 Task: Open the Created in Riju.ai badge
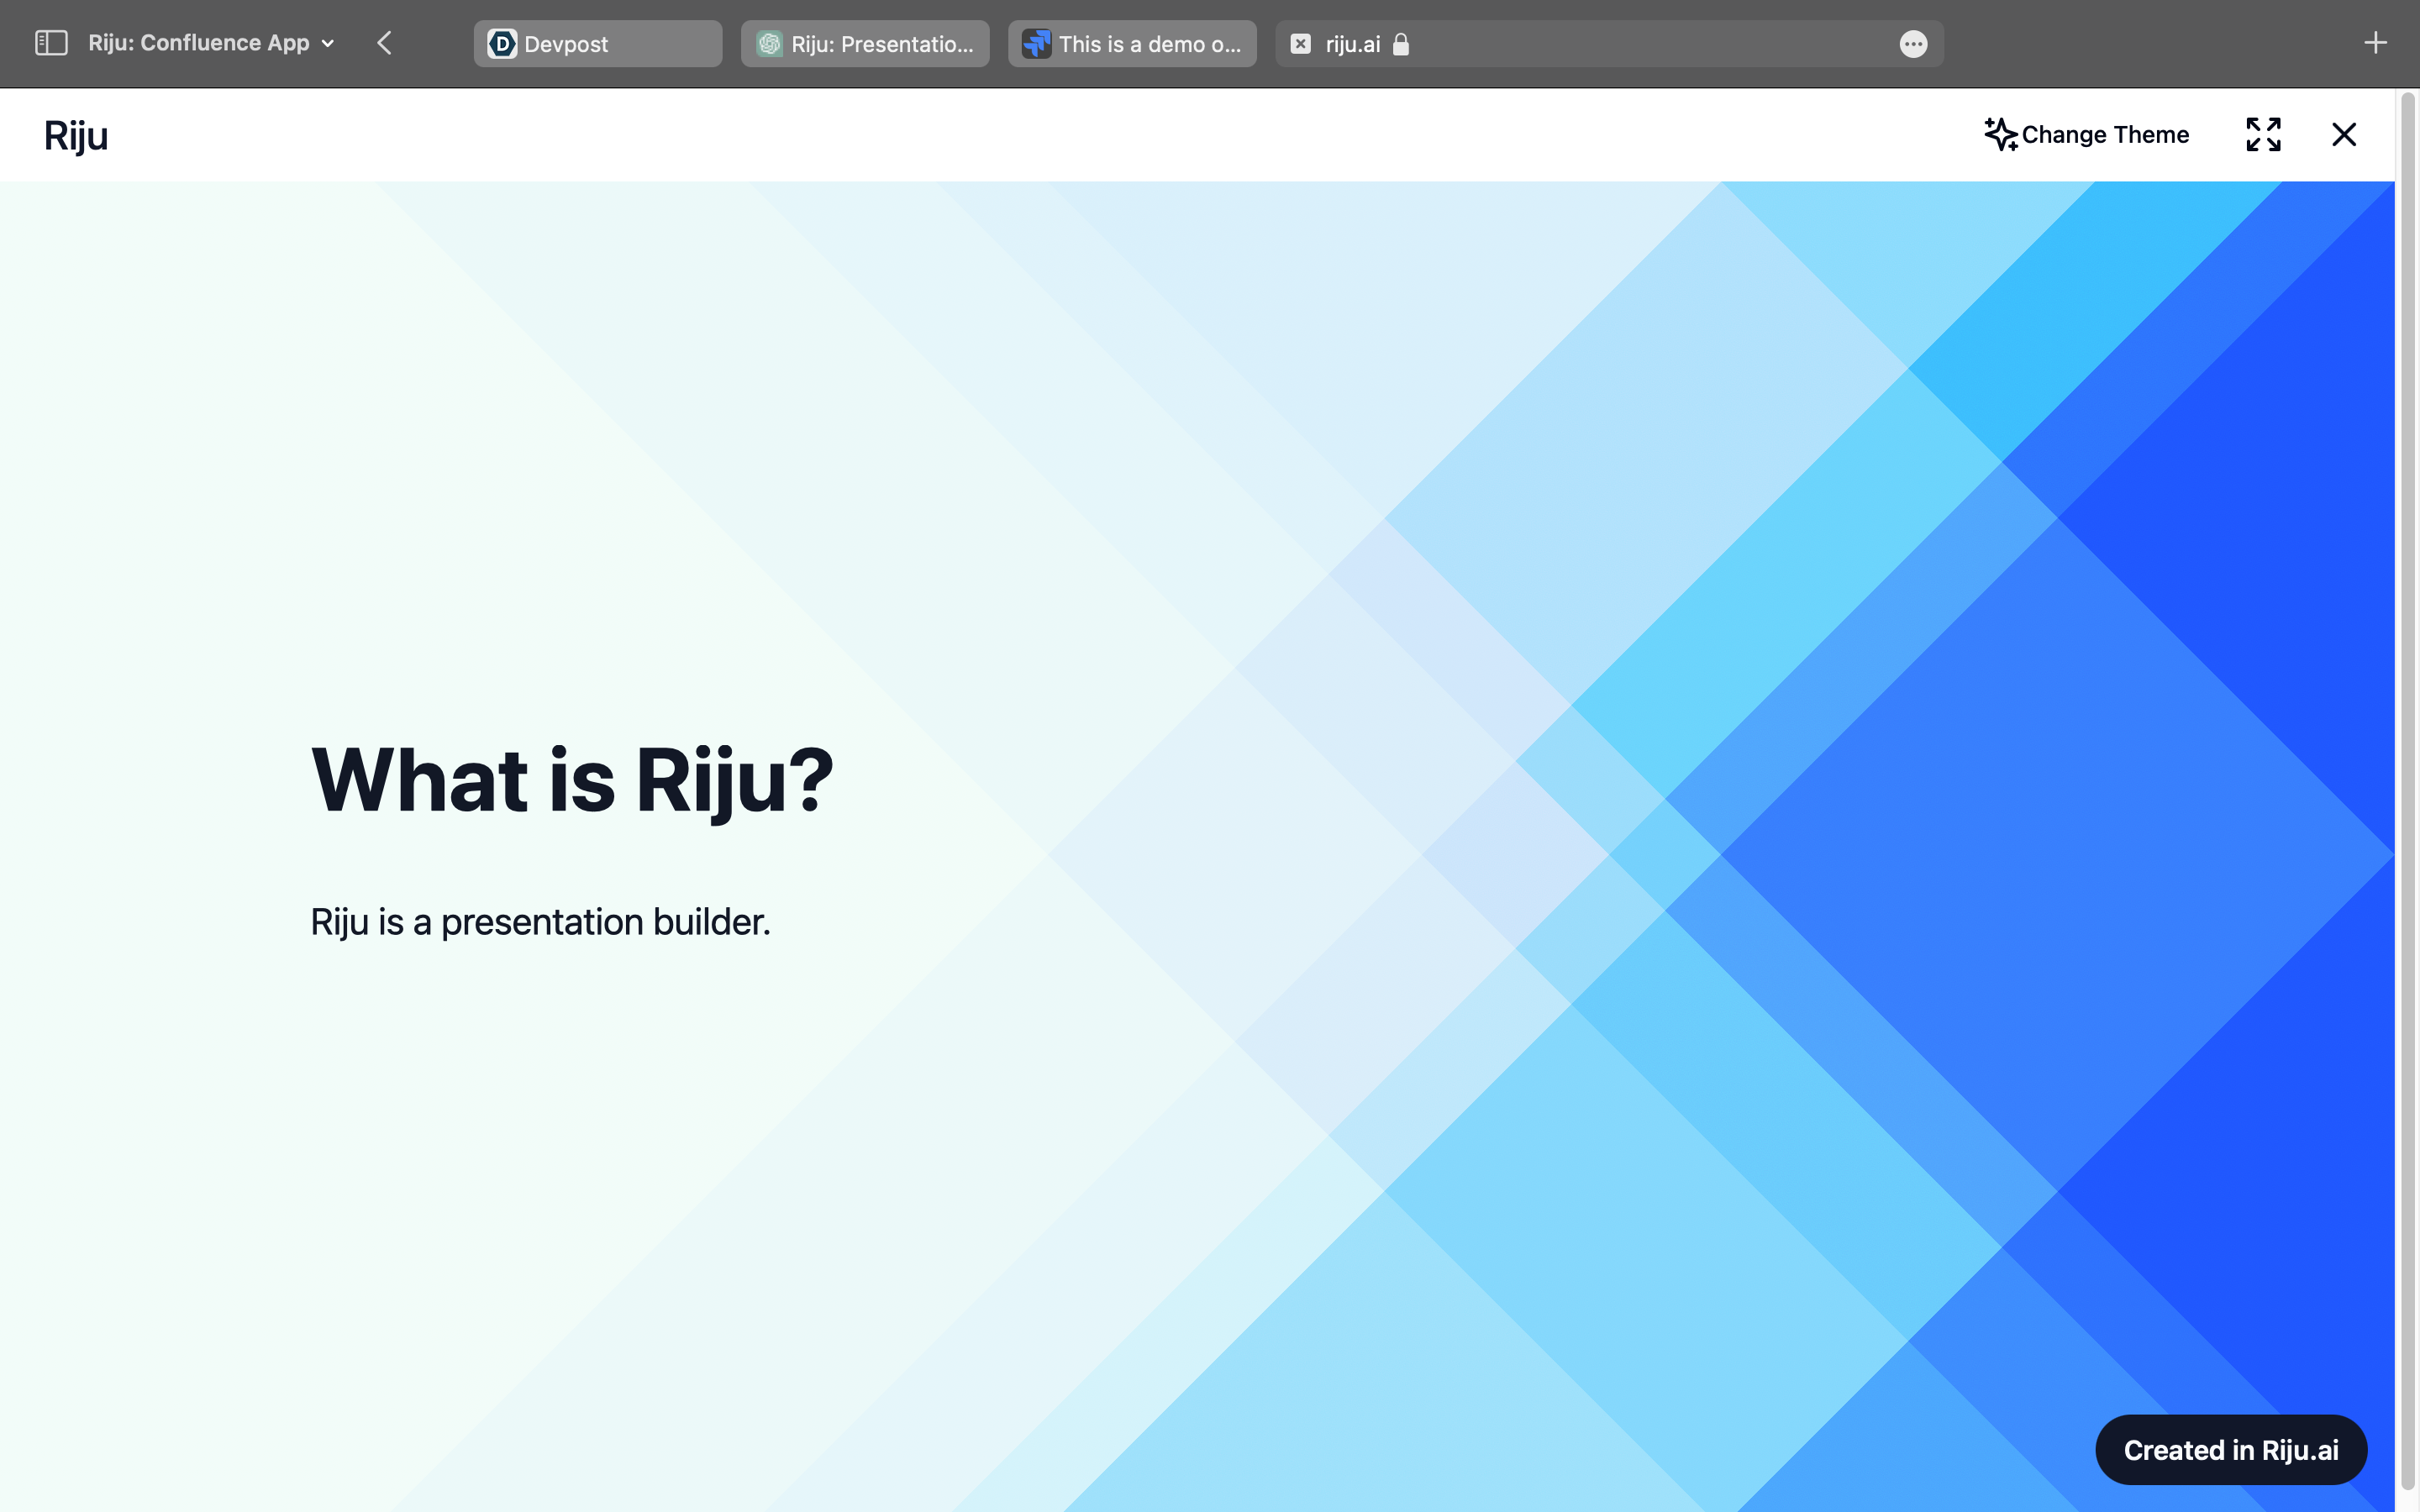click(x=2230, y=1450)
